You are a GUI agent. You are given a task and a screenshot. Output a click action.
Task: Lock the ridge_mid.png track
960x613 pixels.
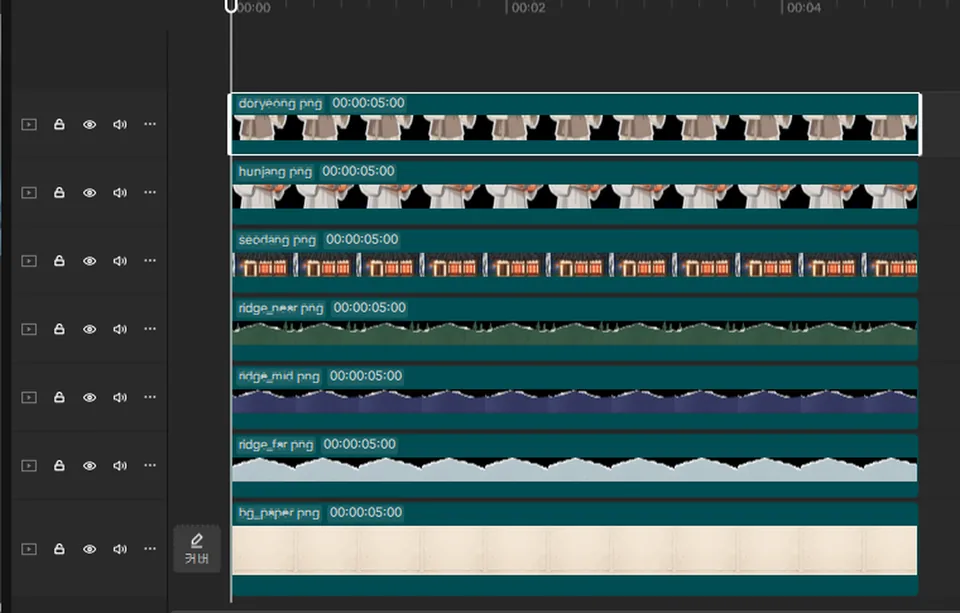(x=59, y=397)
